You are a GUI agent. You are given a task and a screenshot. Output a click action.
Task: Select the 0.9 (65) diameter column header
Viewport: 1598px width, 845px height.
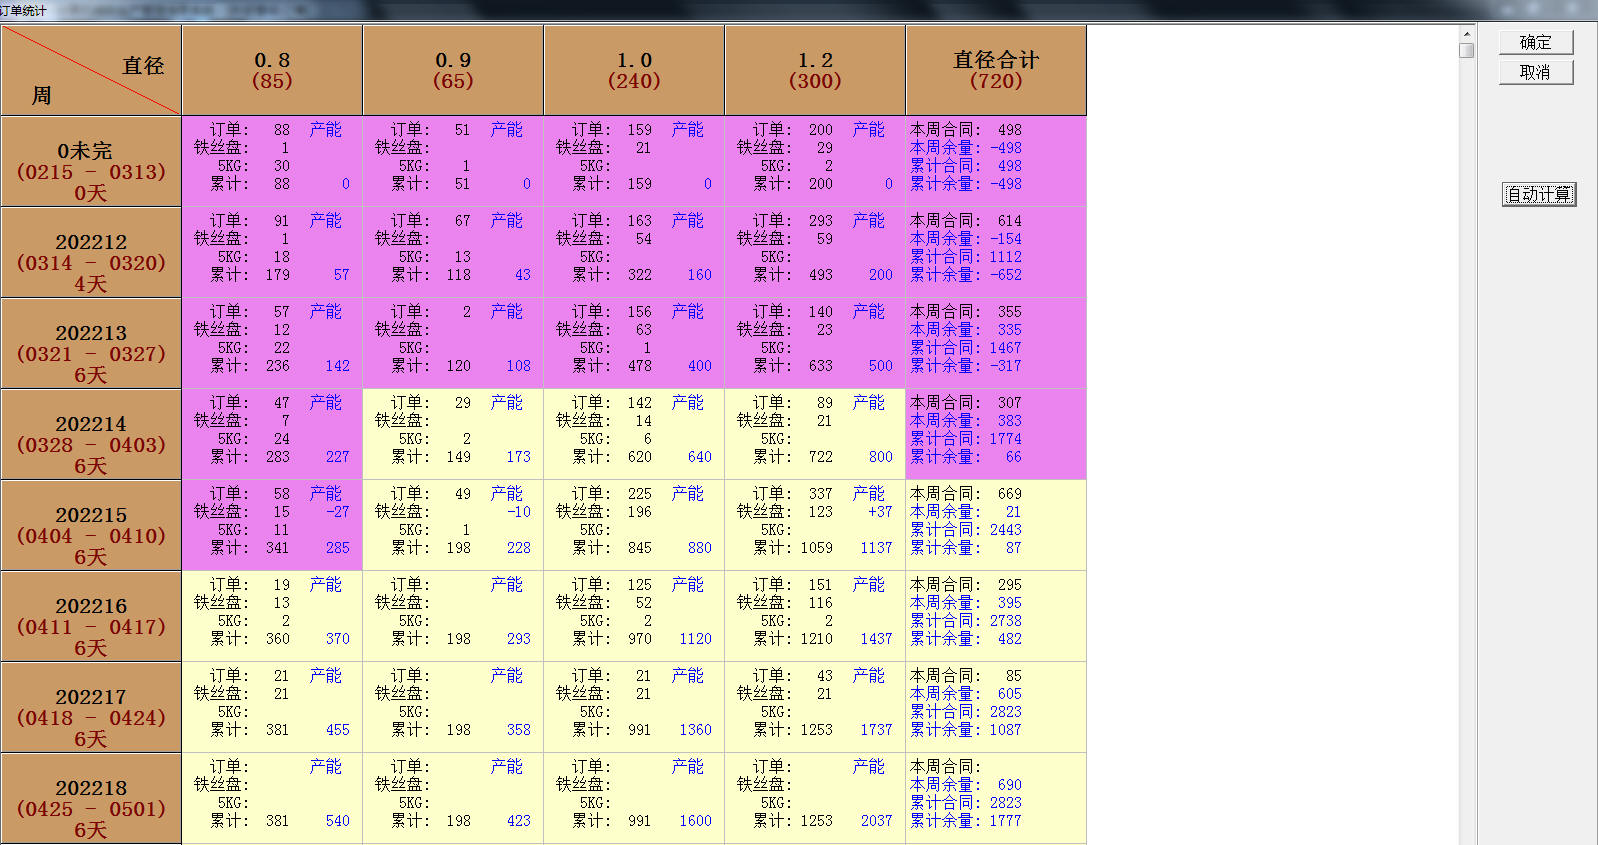453,70
